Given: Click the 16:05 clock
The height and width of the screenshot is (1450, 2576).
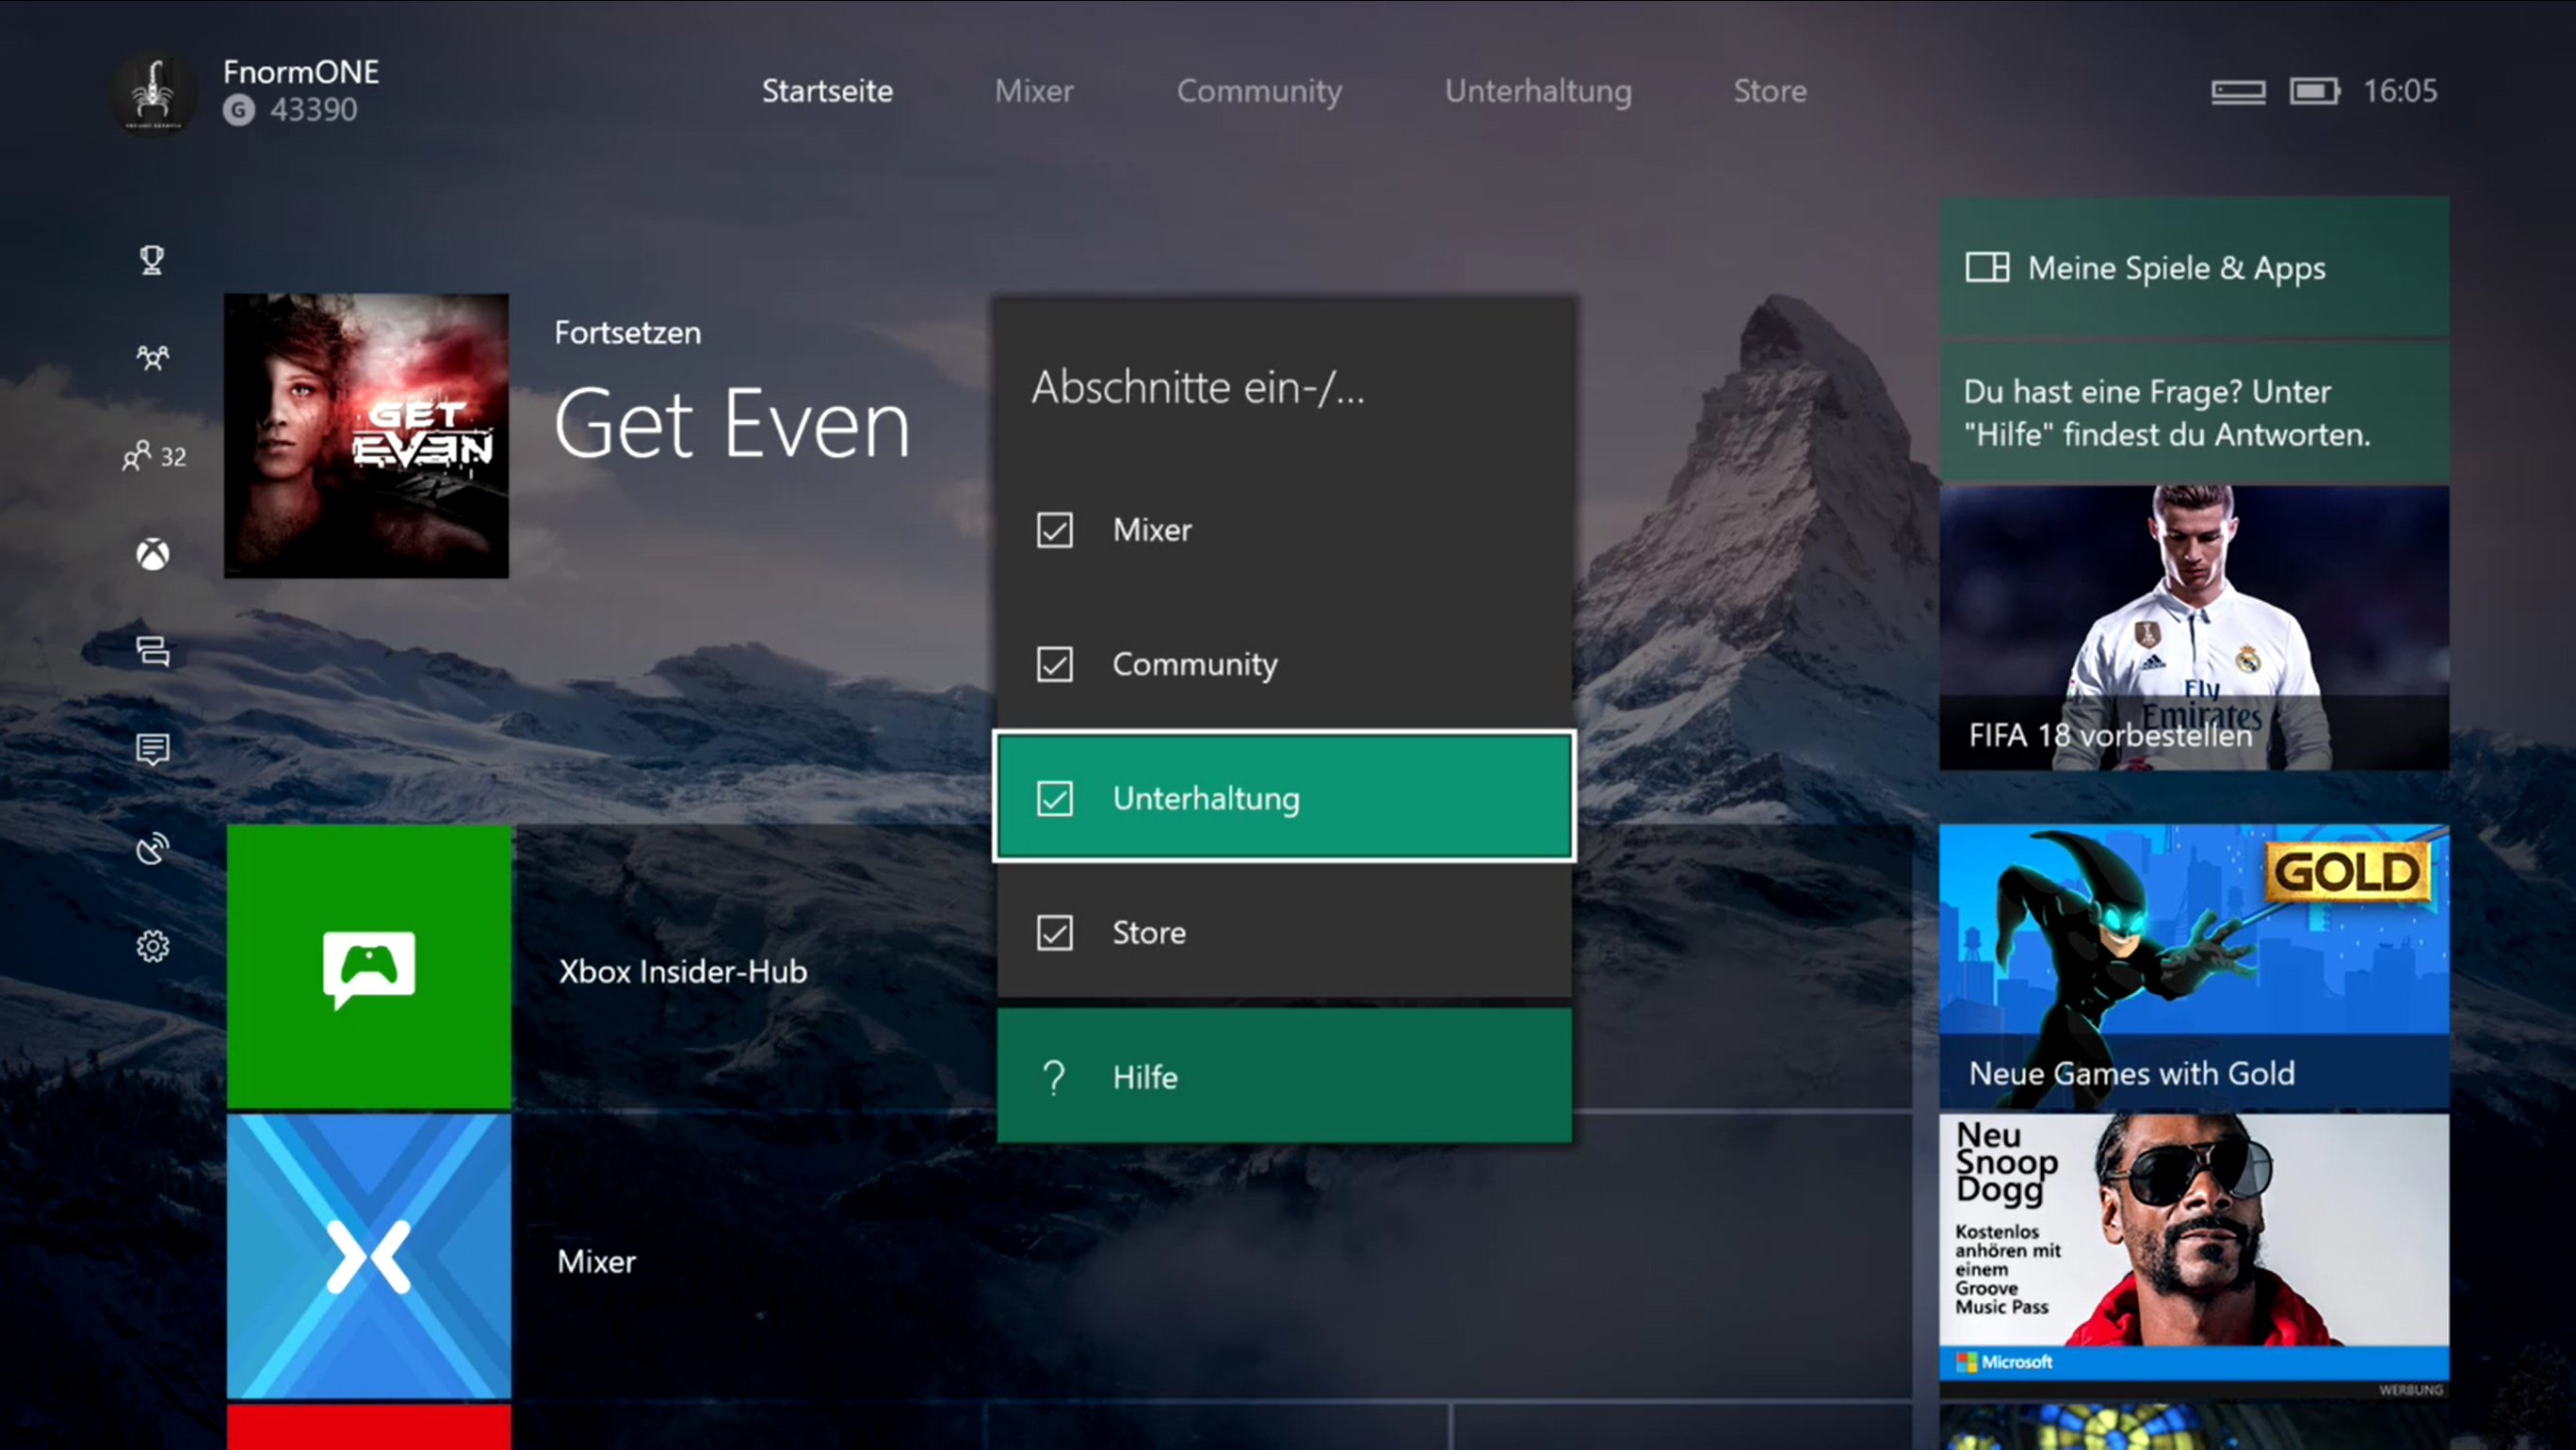Looking at the screenshot, I should 2400,91.
